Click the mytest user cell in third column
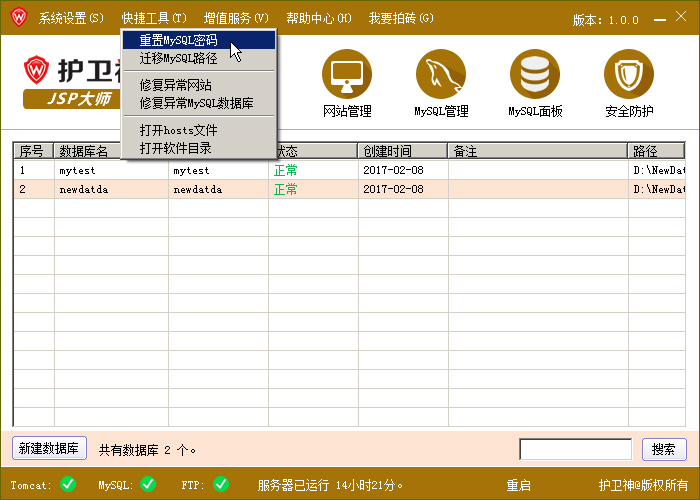 218,171
